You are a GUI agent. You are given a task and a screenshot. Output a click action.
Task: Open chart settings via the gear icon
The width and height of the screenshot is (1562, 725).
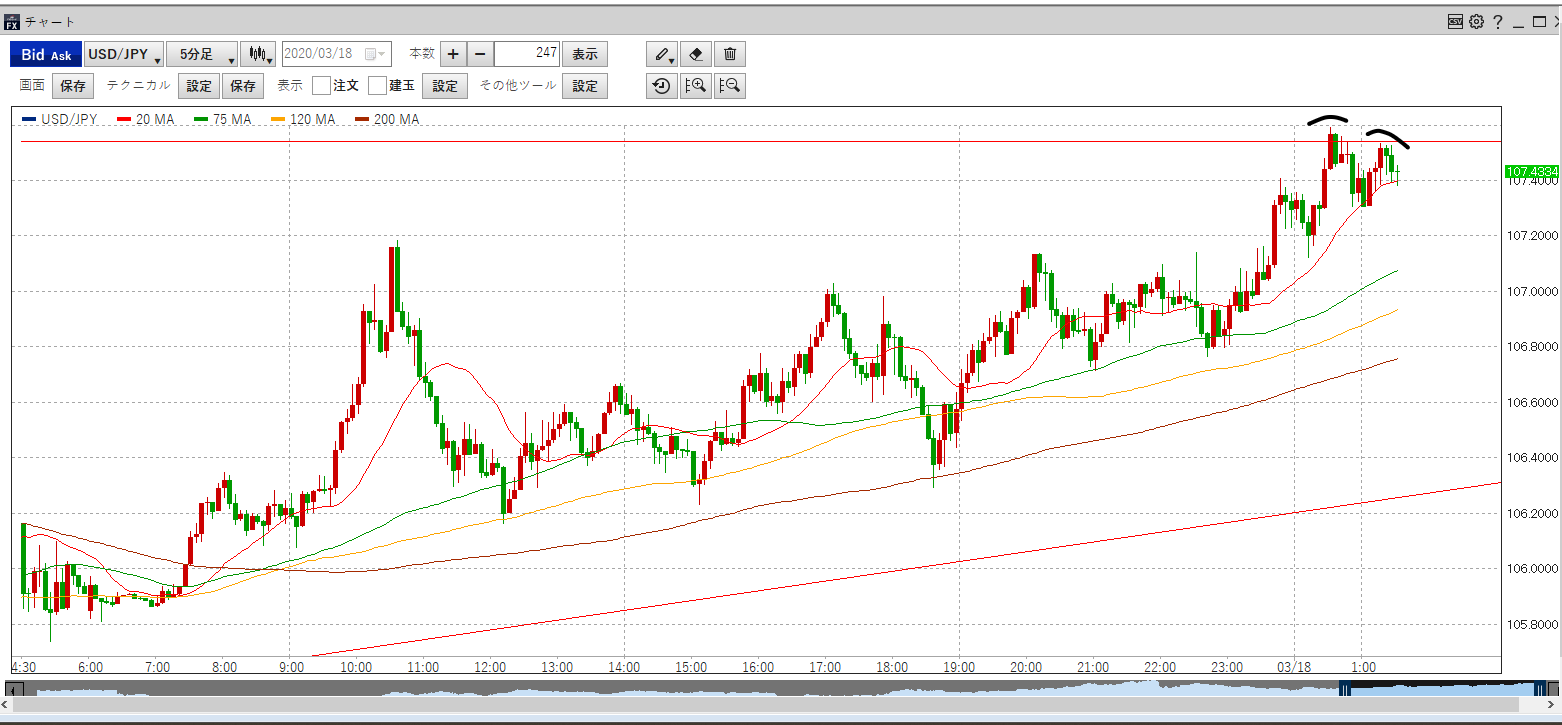coord(1477,21)
